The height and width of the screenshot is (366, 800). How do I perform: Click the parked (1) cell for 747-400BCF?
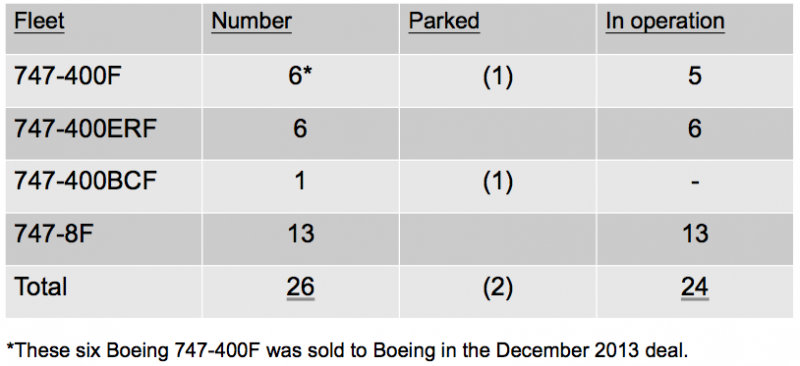pos(497,183)
